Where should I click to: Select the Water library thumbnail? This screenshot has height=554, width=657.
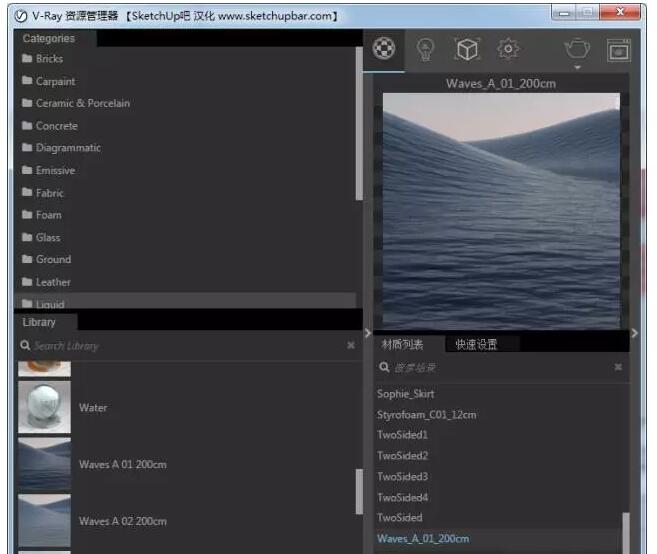click(44, 407)
